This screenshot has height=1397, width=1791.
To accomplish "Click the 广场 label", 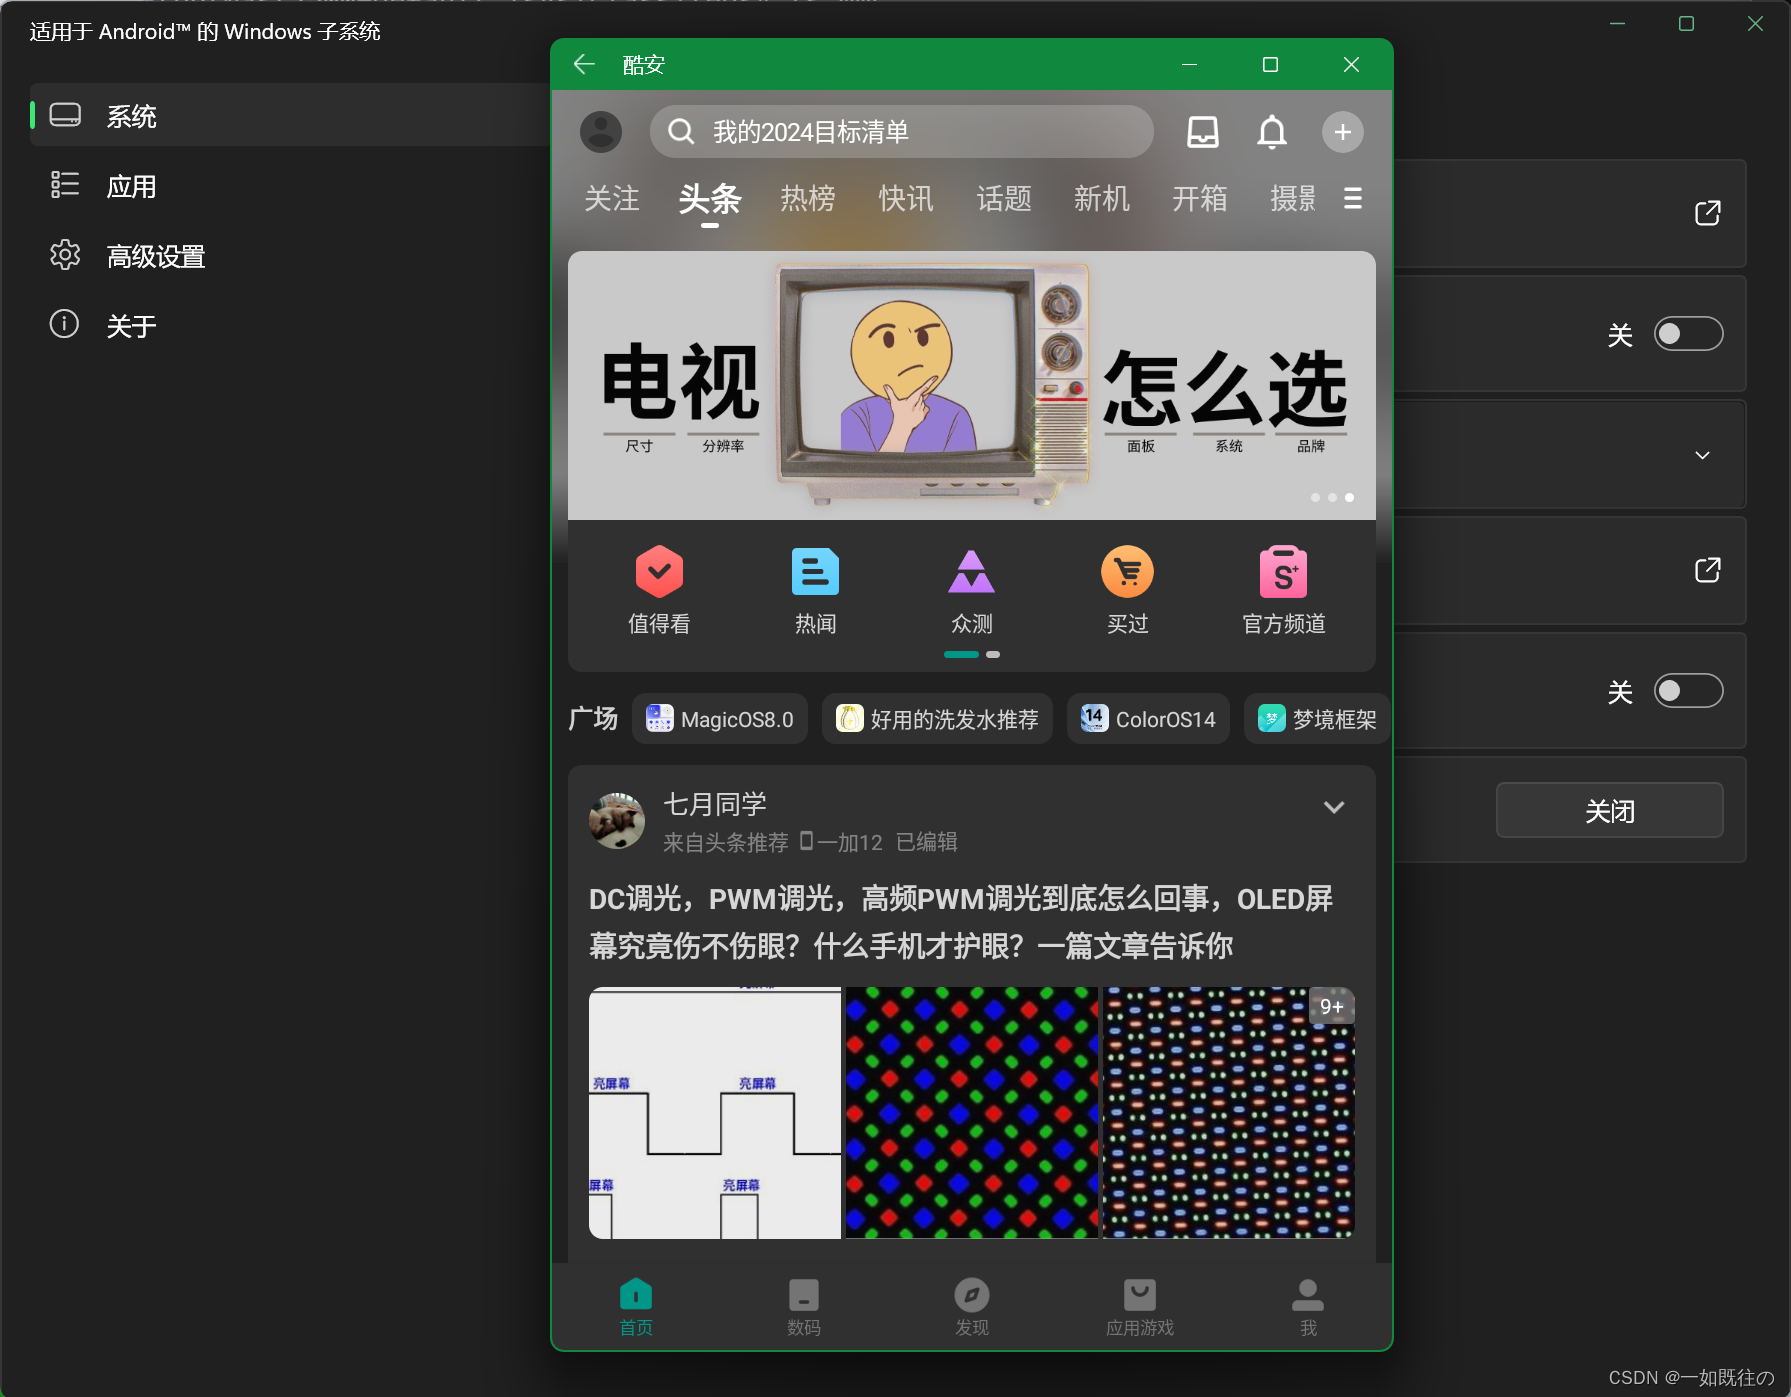I will coord(593,719).
